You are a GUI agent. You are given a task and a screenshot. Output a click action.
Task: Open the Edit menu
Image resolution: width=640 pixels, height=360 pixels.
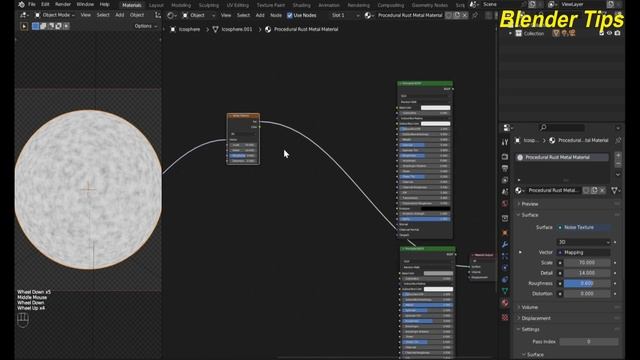pyautogui.click(x=45, y=4)
